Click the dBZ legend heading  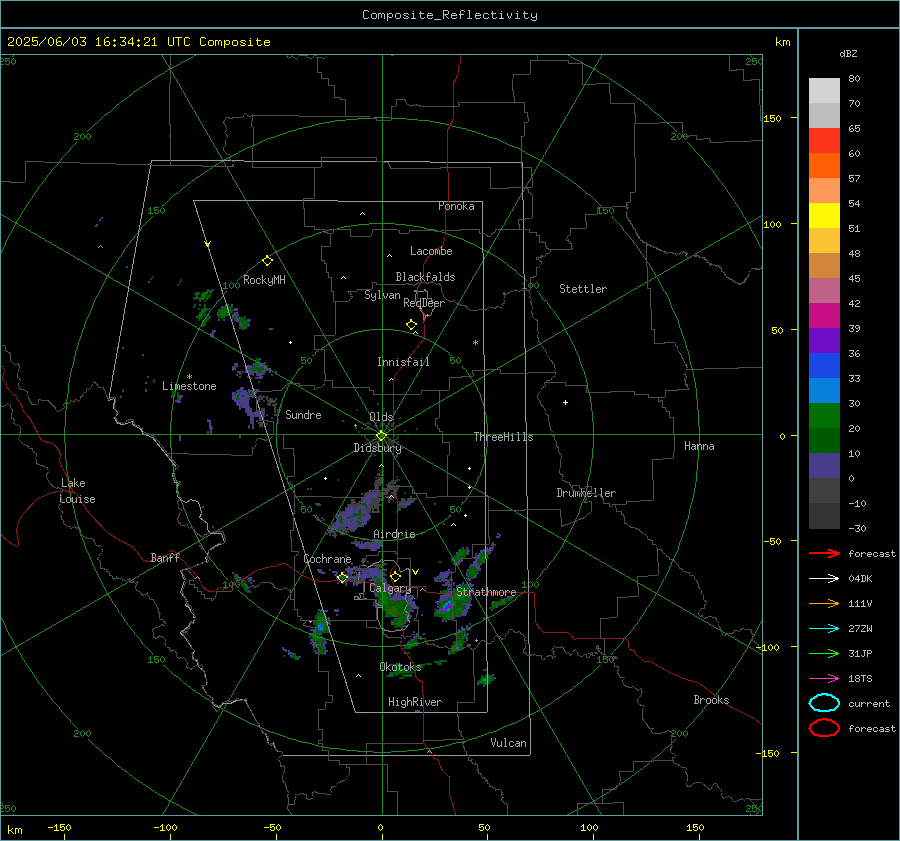pyautogui.click(x=848, y=53)
